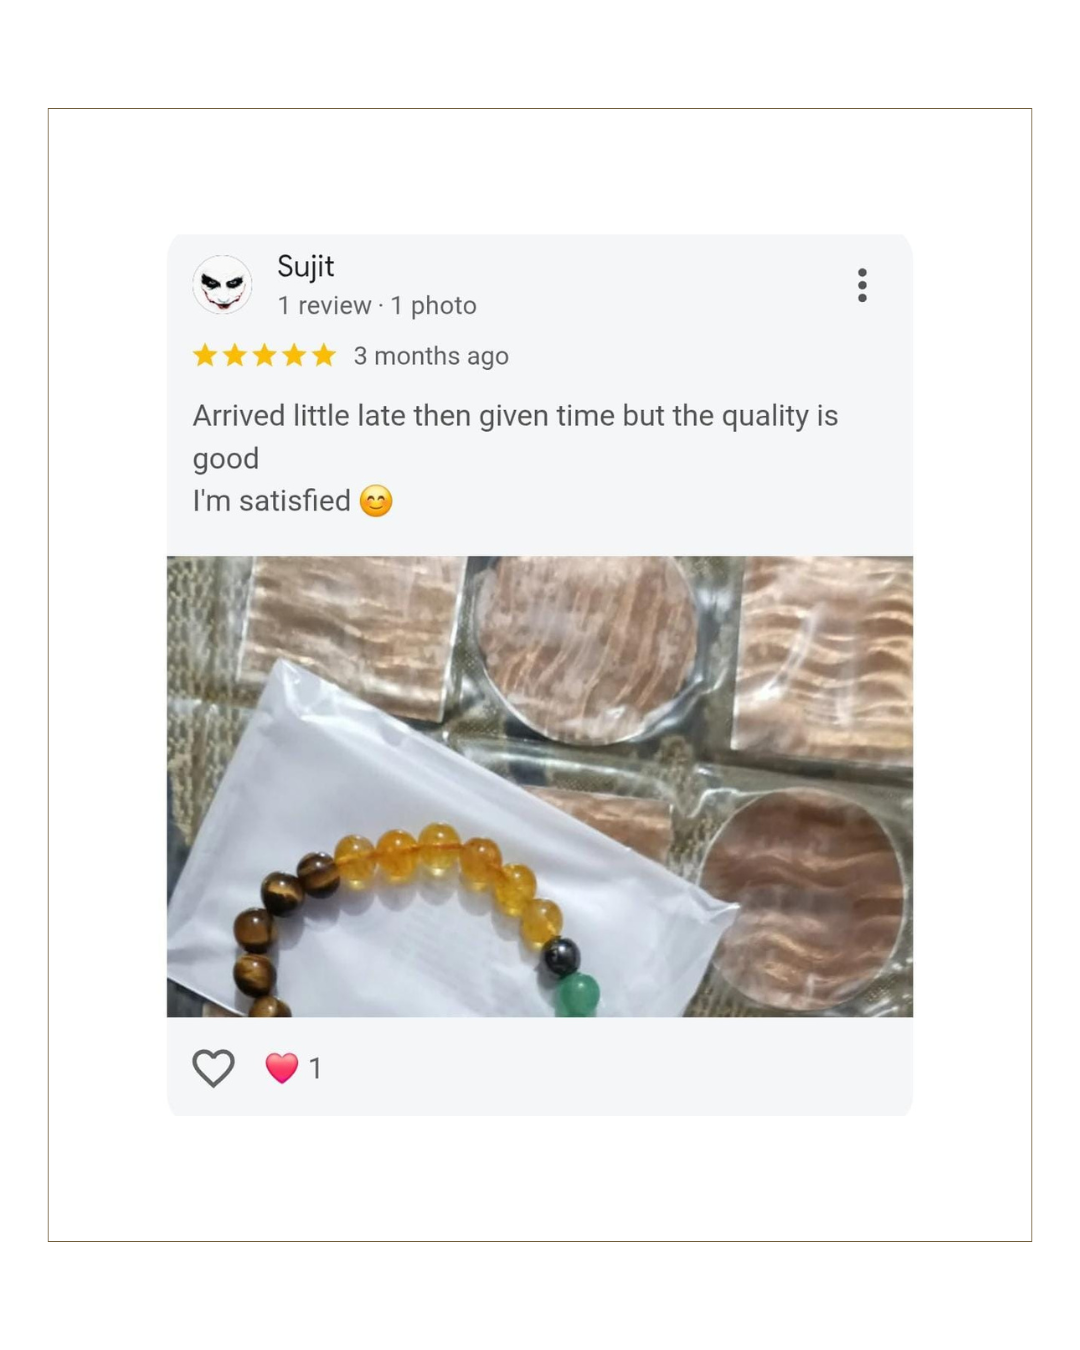
Task: Open the three-dot more options menu
Action: pyautogui.click(x=862, y=285)
